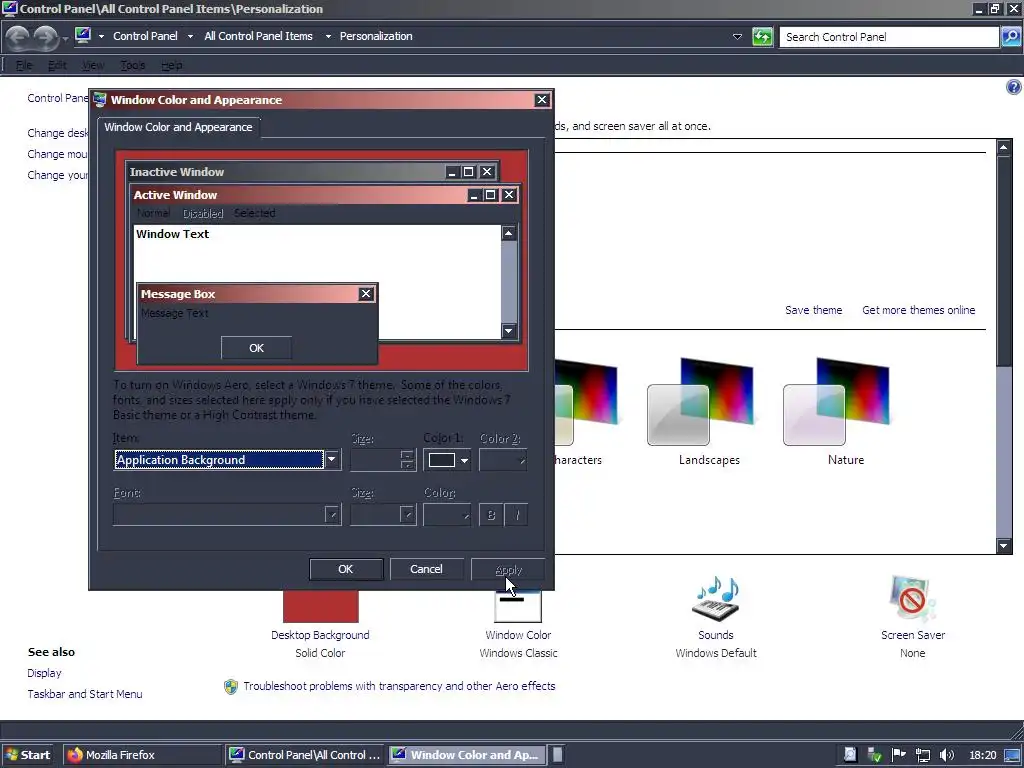
Task: Click the Desktop Background red swatch
Action: pyautogui.click(x=321, y=606)
